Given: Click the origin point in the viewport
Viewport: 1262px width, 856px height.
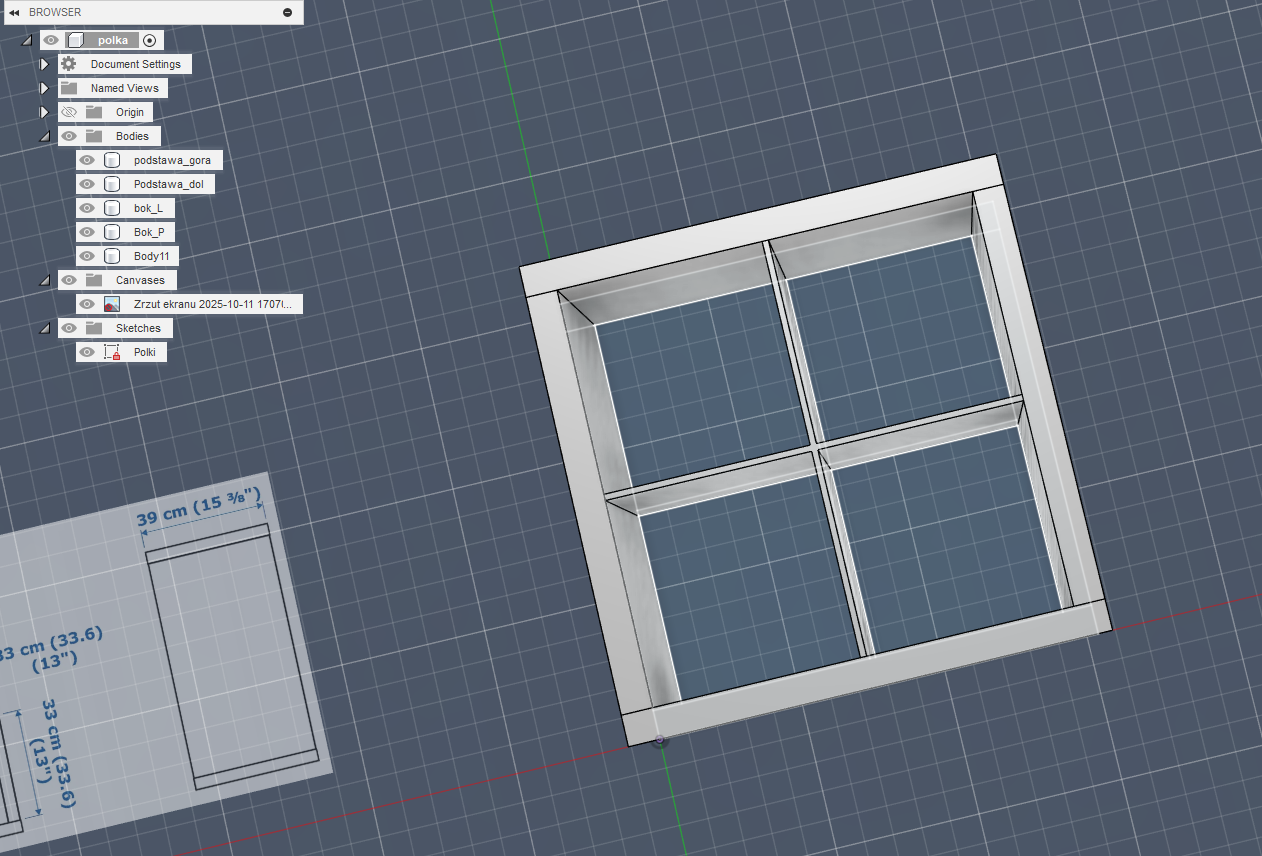Looking at the screenshot, I should click(660, 741).
